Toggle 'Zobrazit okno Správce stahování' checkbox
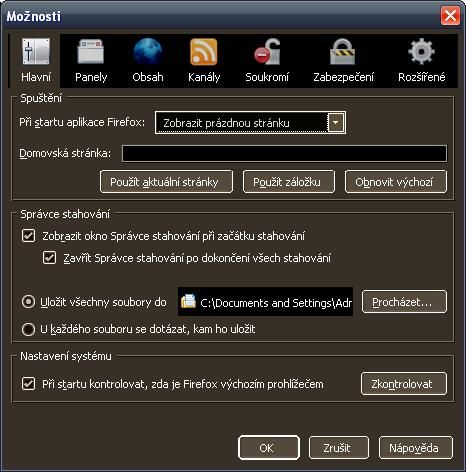This screenshot has width=466, height=472. (28, 236)
